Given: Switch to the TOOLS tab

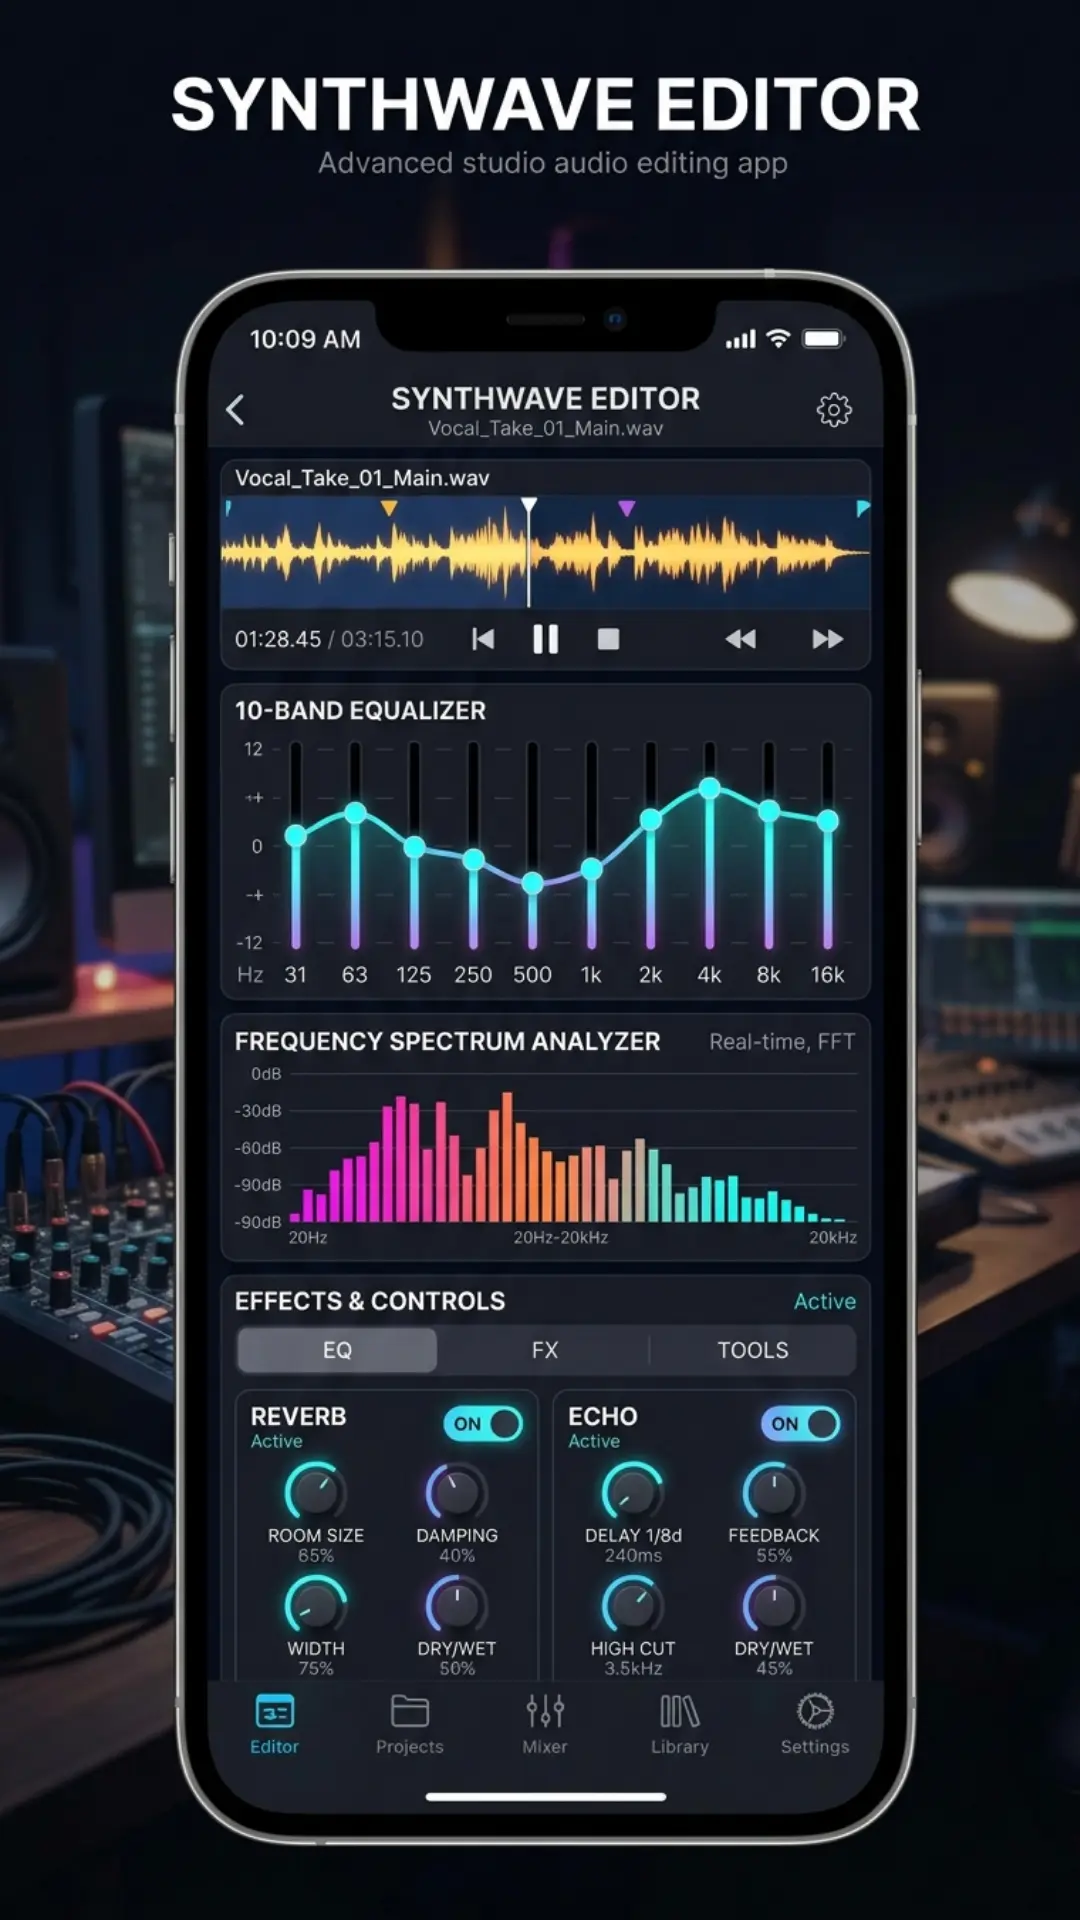Looking at the screenshot, I should tap(753, 1350).
